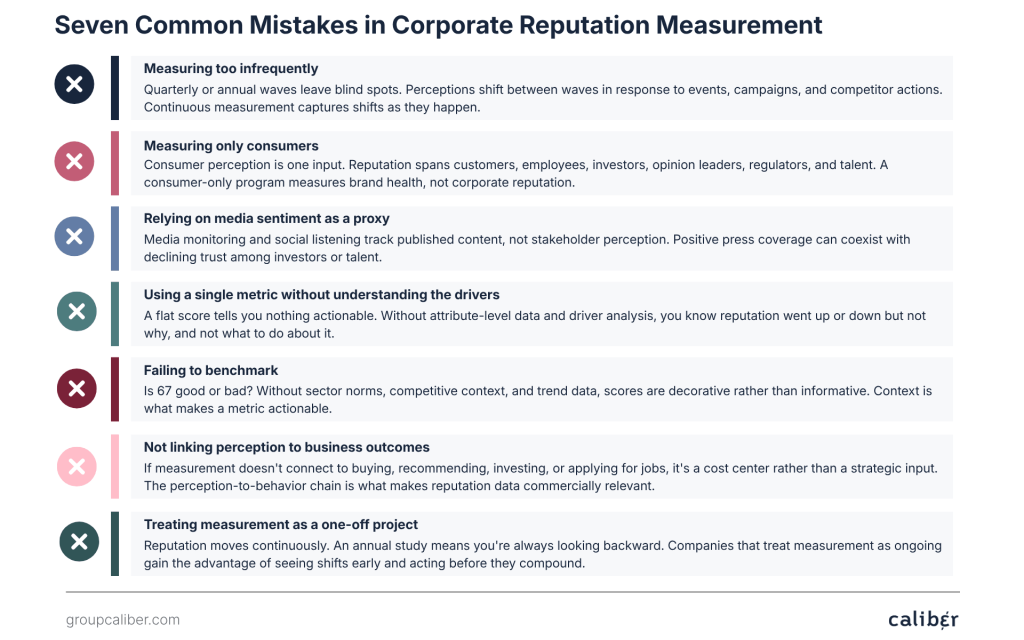Click the Measuring too infrequently heading
This screenshot has width=1024, height=640.
pos(231,69)
